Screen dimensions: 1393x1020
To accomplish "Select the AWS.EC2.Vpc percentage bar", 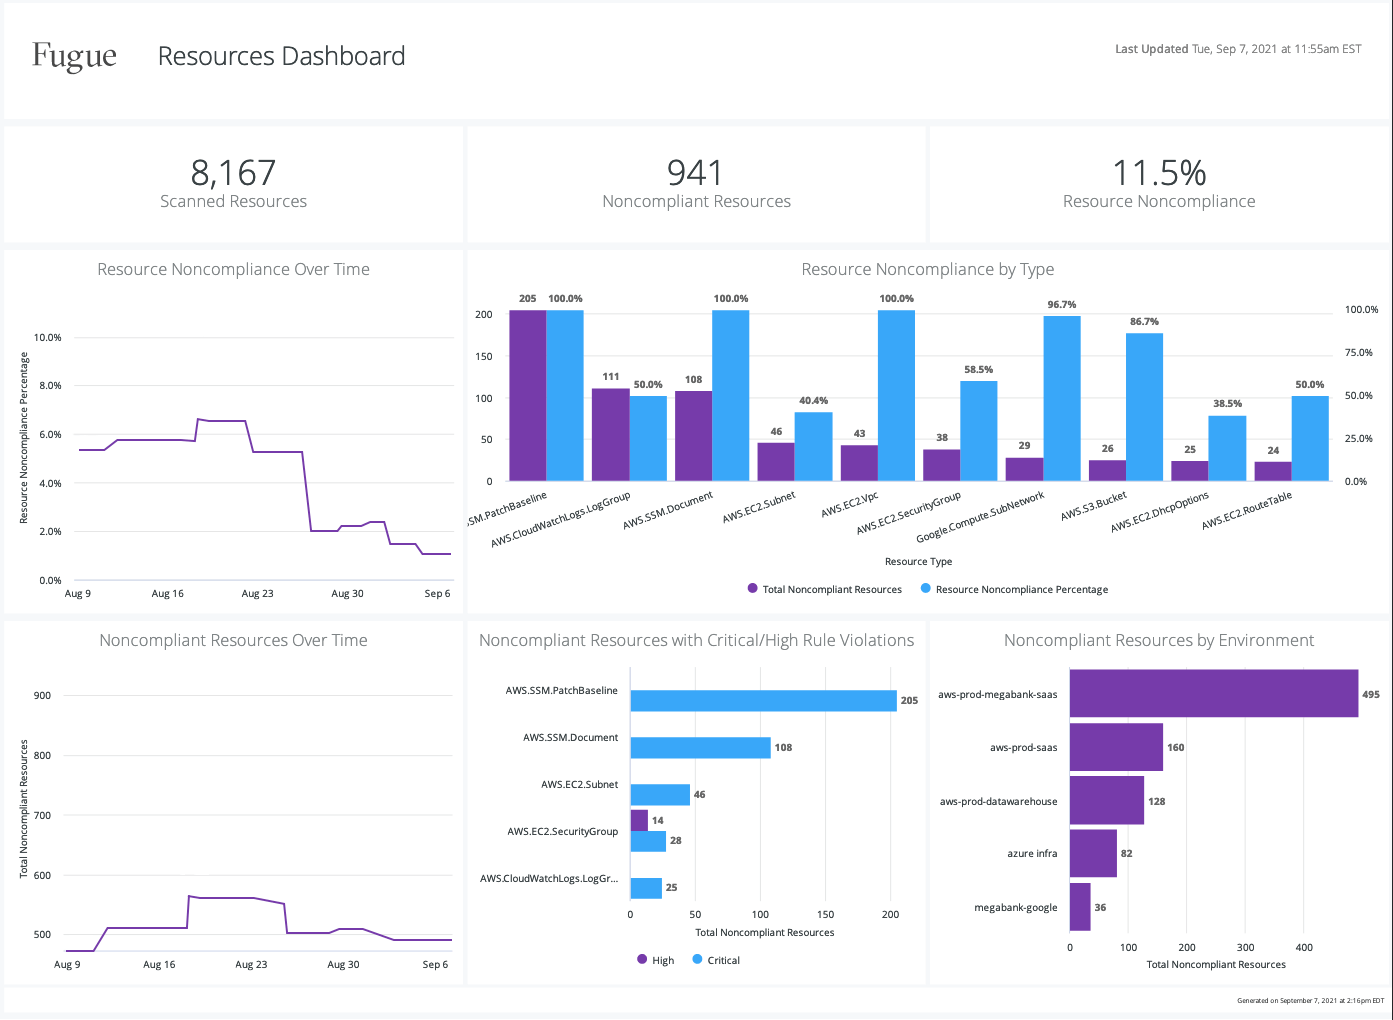I will tap(894, 395).
